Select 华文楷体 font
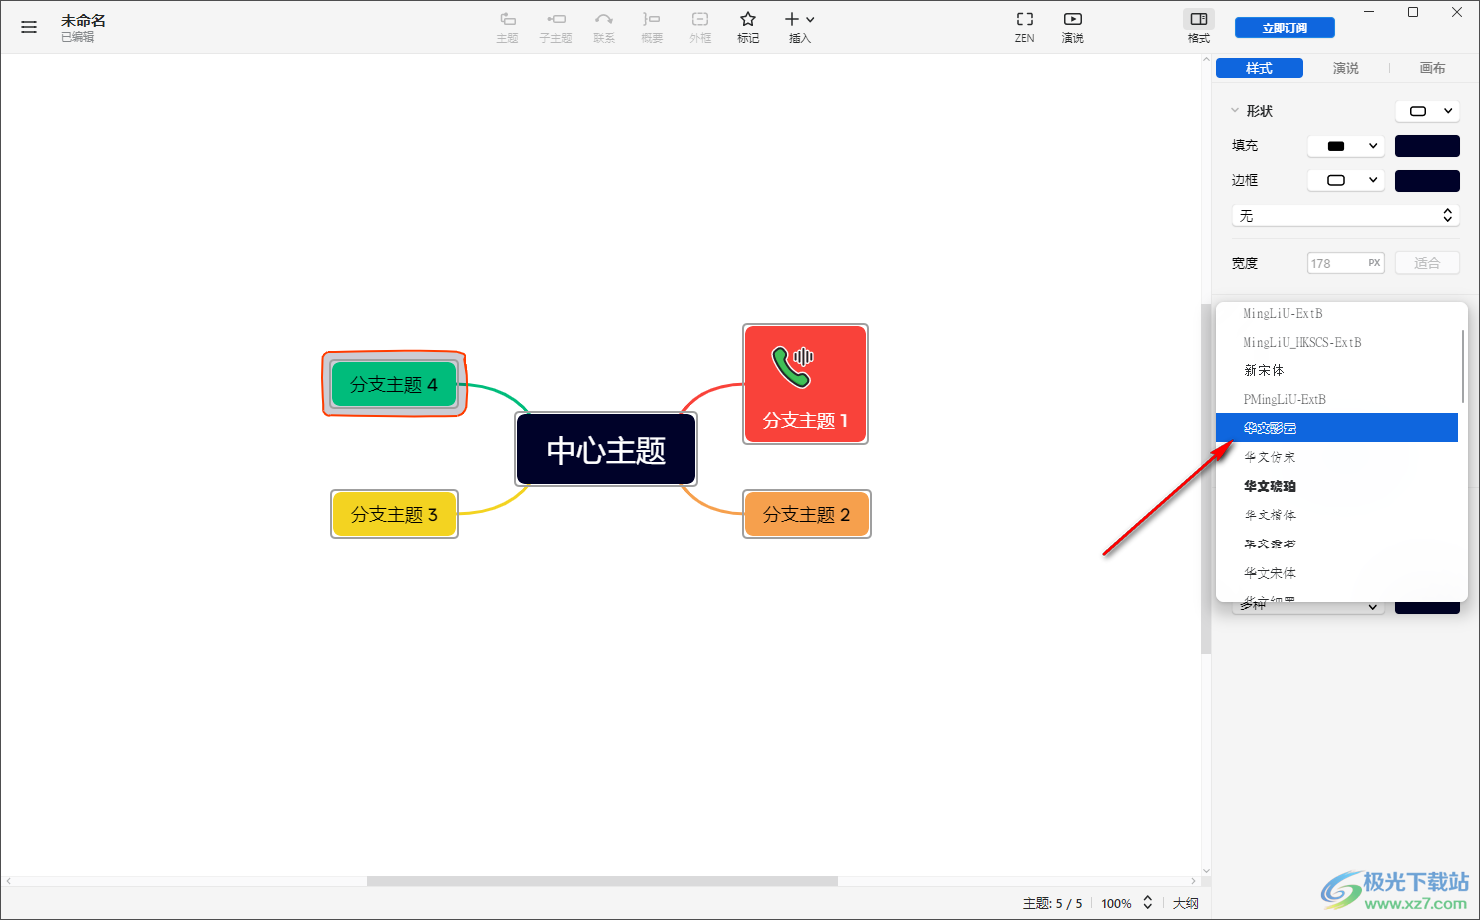 [x=1337, y=515]
